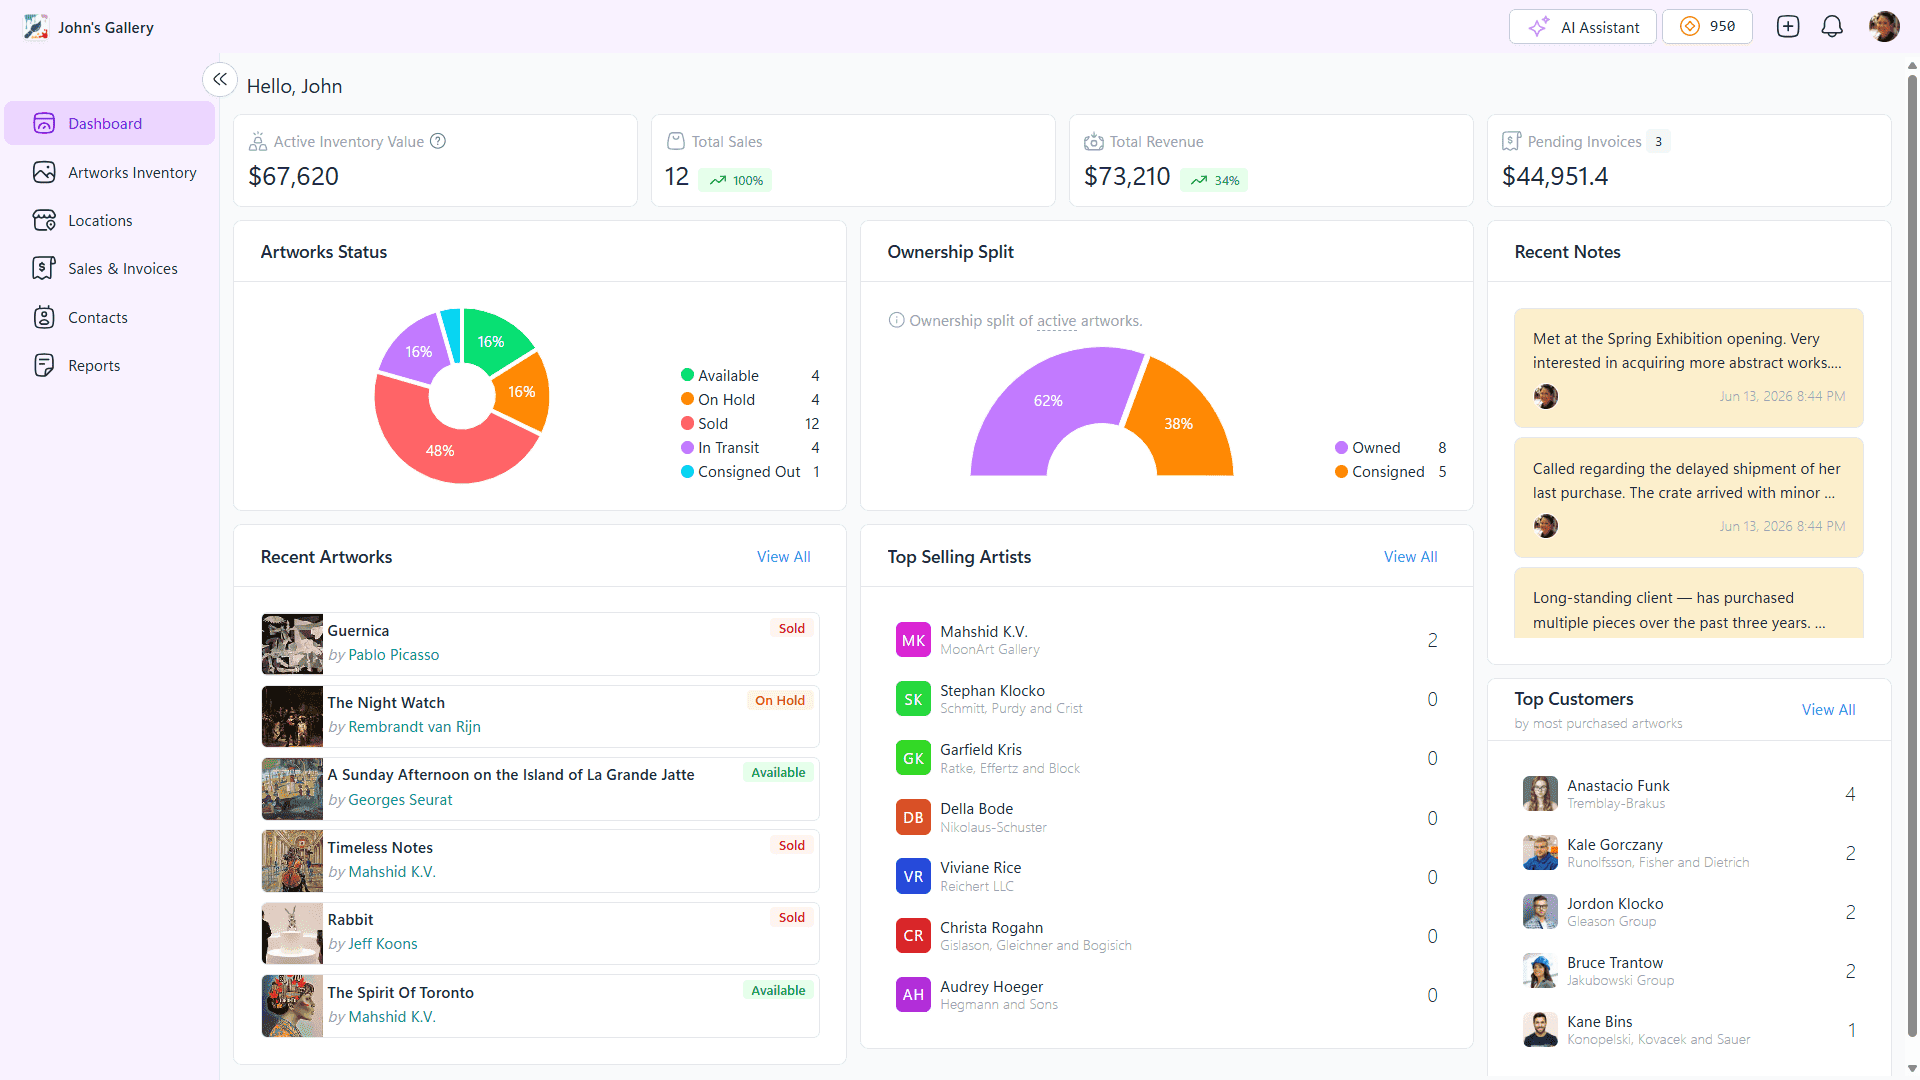
Task: Toggle On Hold legend color dot
Action: point(687,399)
